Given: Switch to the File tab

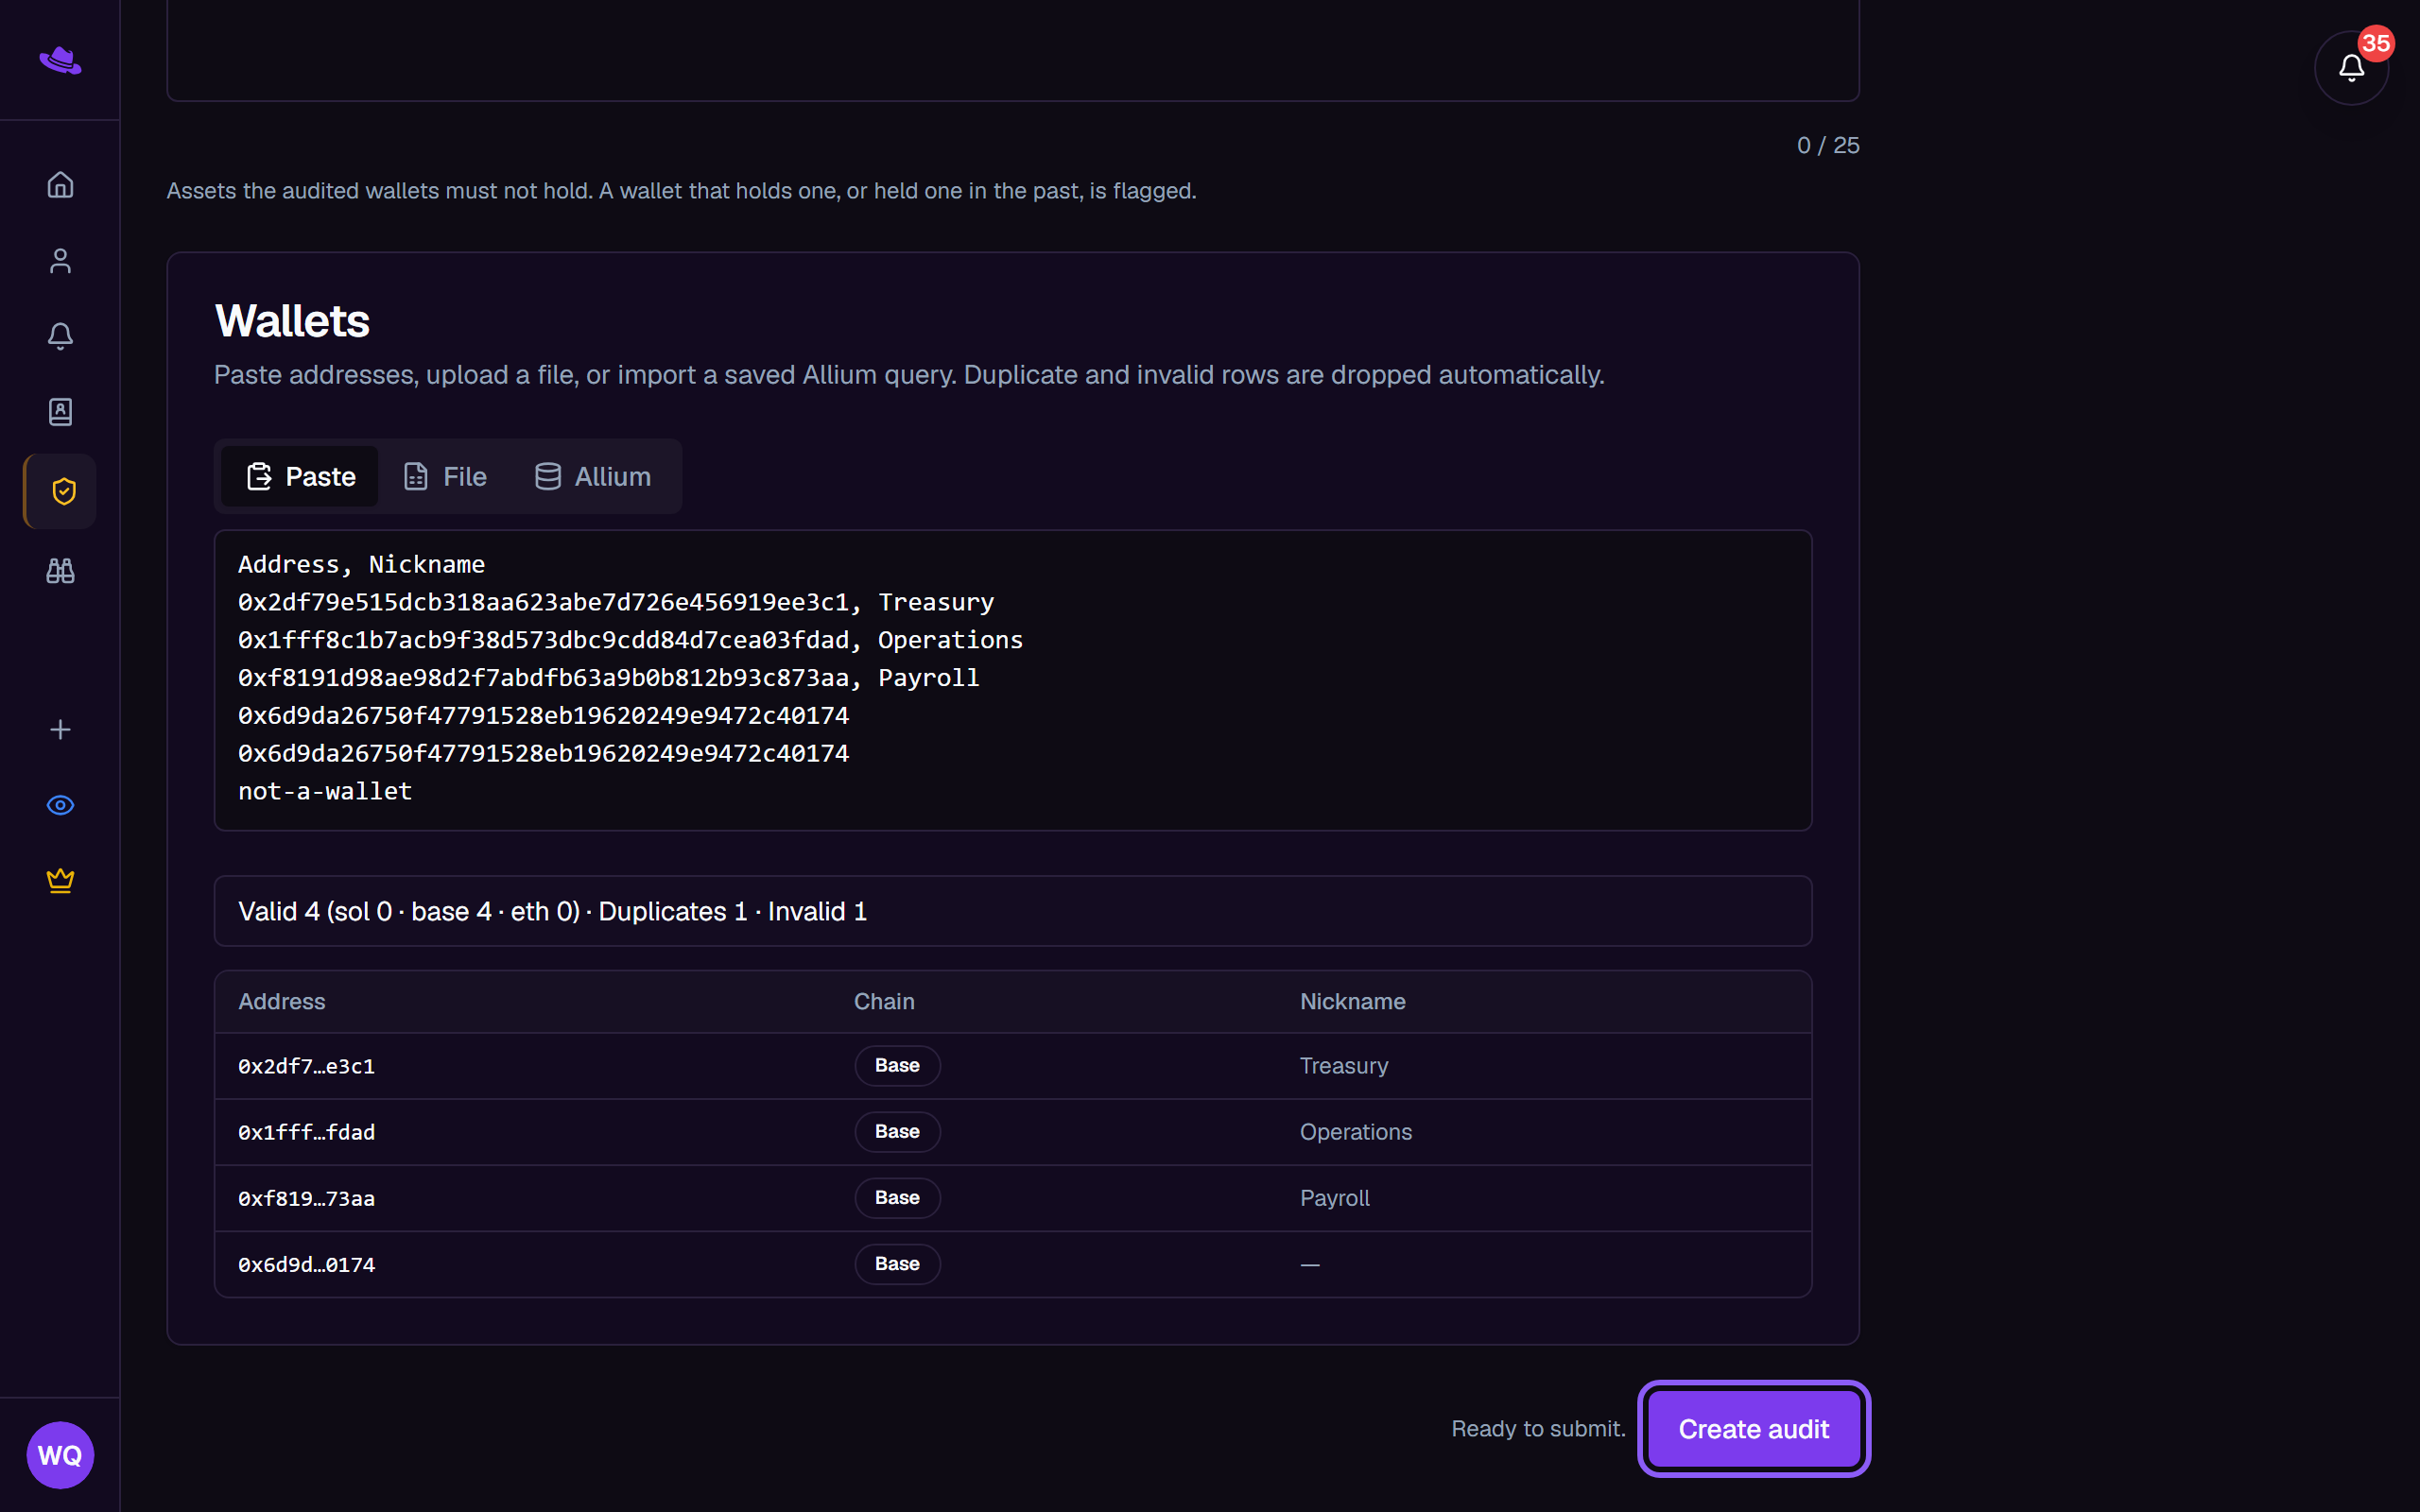Looking at the screenshot, I should [x=445, y=476].
